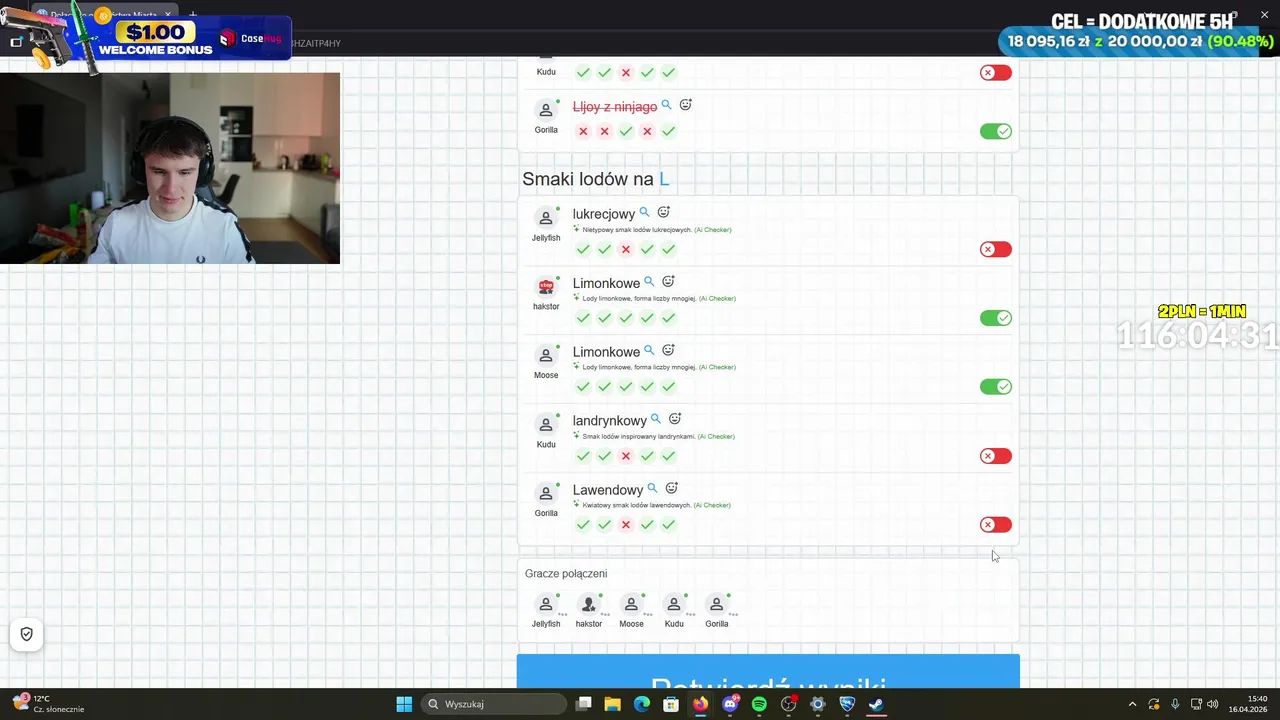The height and width of the screenshot is (720, 1280).
Task: Toggle the accept switch for Moose's Limonkowe
Action: (996, 387)
